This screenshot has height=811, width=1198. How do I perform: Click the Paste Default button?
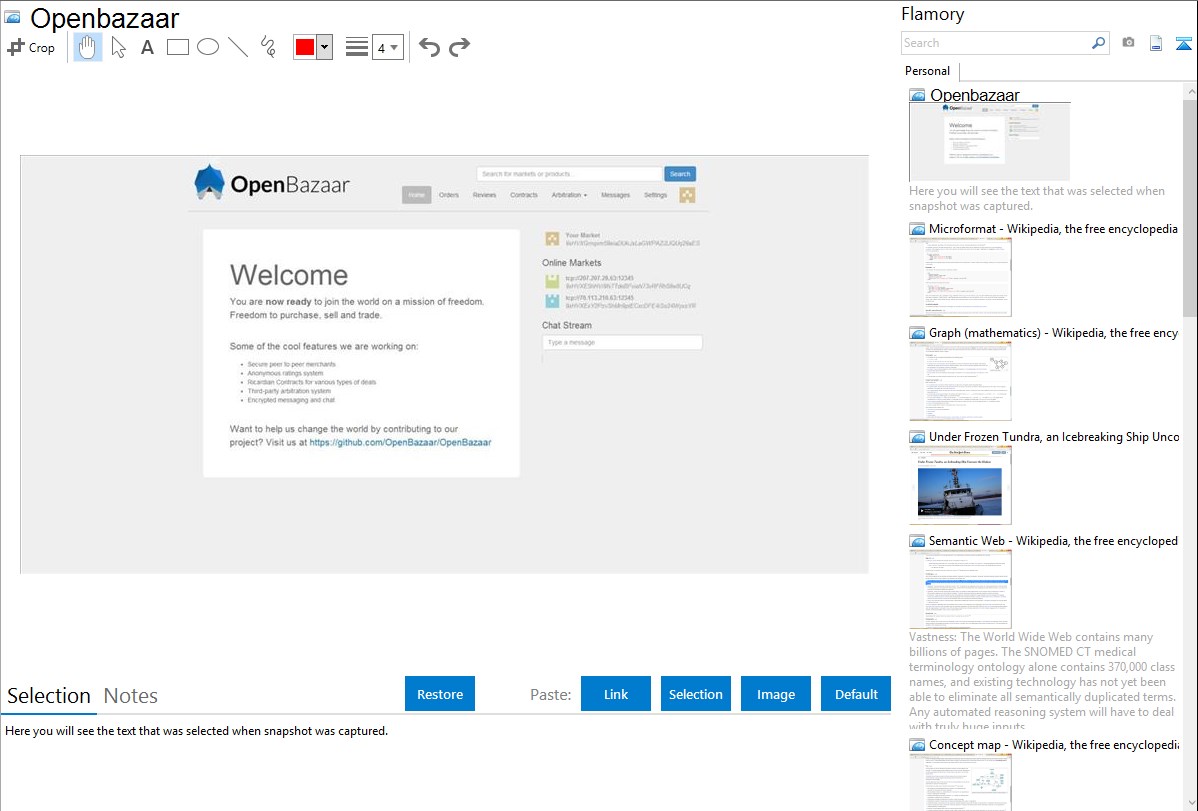pyautogui.click(x=856, y=694)
